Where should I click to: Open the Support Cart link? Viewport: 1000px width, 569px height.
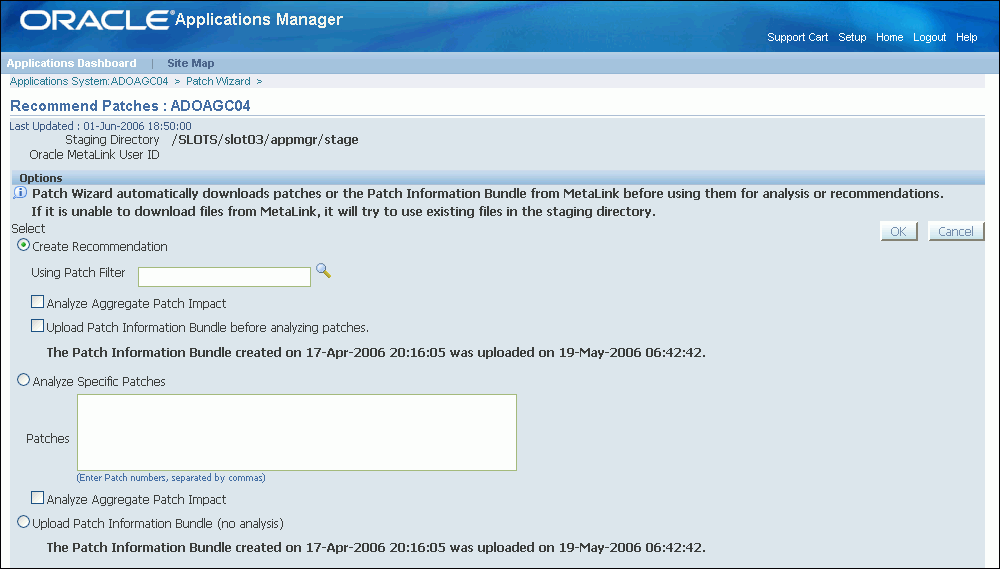pyautogui.click(x=797, y=38)
